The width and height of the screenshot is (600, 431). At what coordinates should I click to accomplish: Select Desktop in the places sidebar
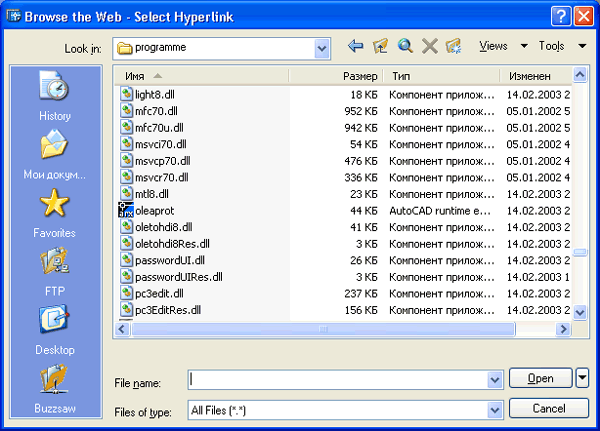[55, 330]
